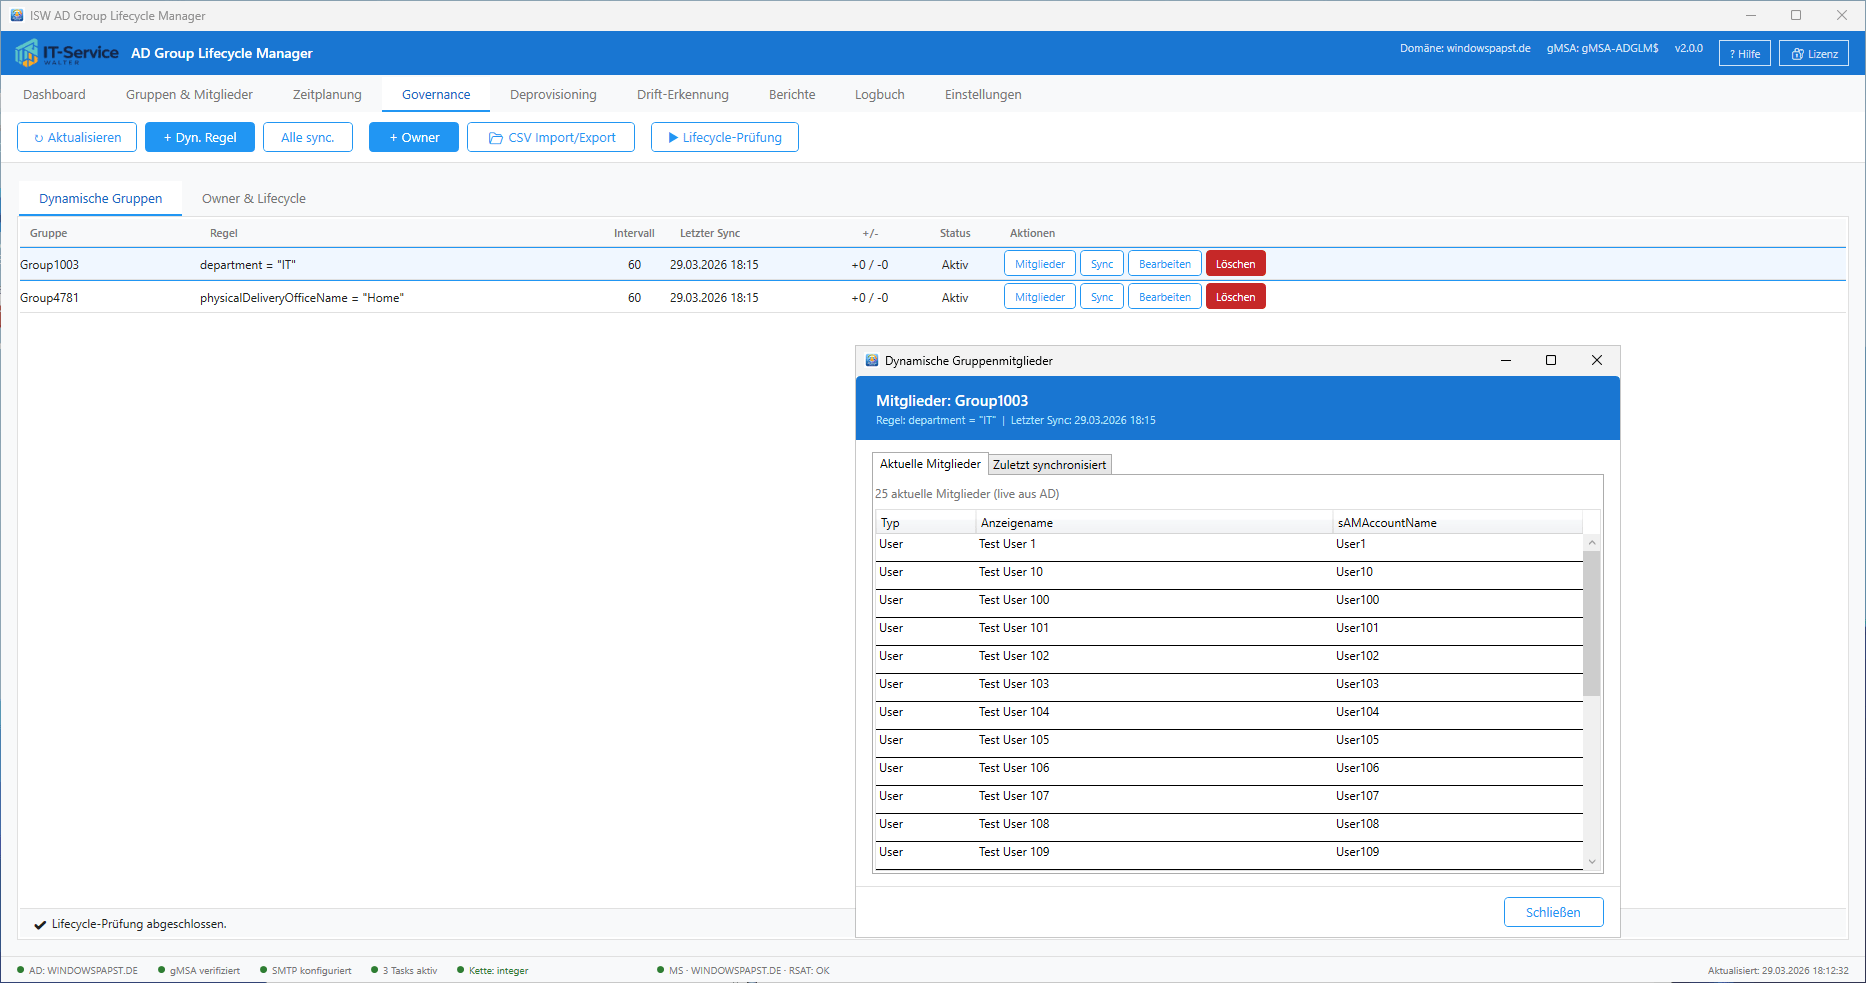This screenshot has height=983, width=1866.
Task: Select the Owner & Lifecycle subtab
Action: pos(254,199)
